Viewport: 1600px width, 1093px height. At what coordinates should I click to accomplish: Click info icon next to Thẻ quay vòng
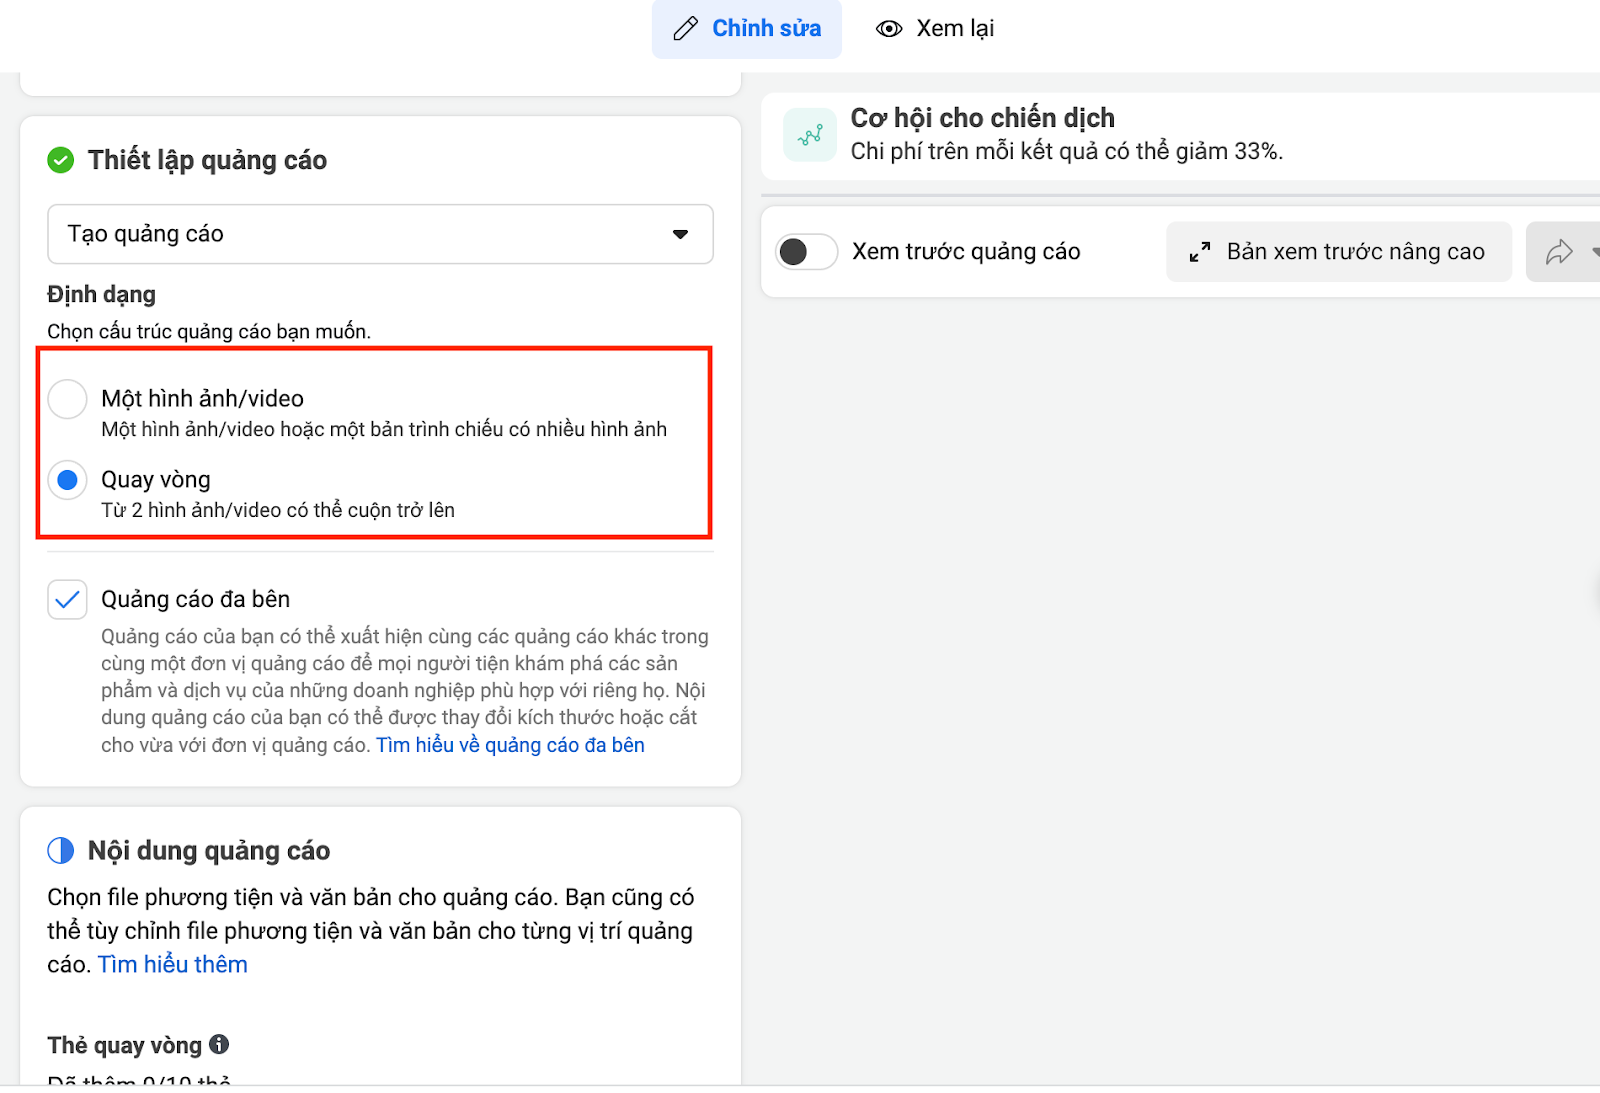point(219,1045)
